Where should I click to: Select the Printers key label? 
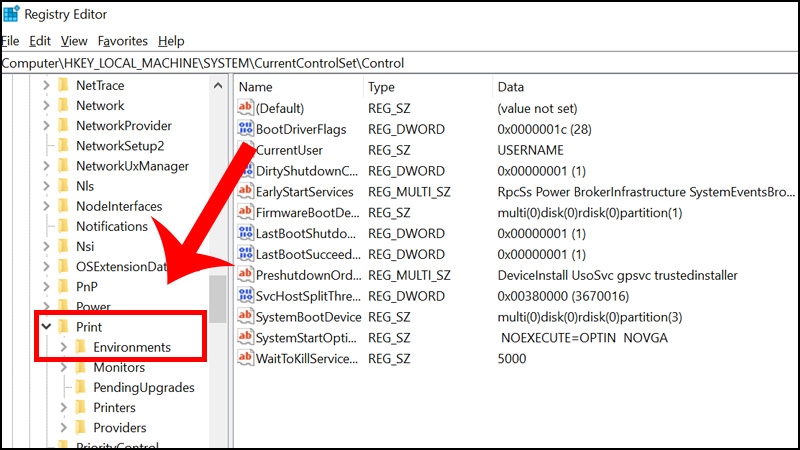[114, 407]
